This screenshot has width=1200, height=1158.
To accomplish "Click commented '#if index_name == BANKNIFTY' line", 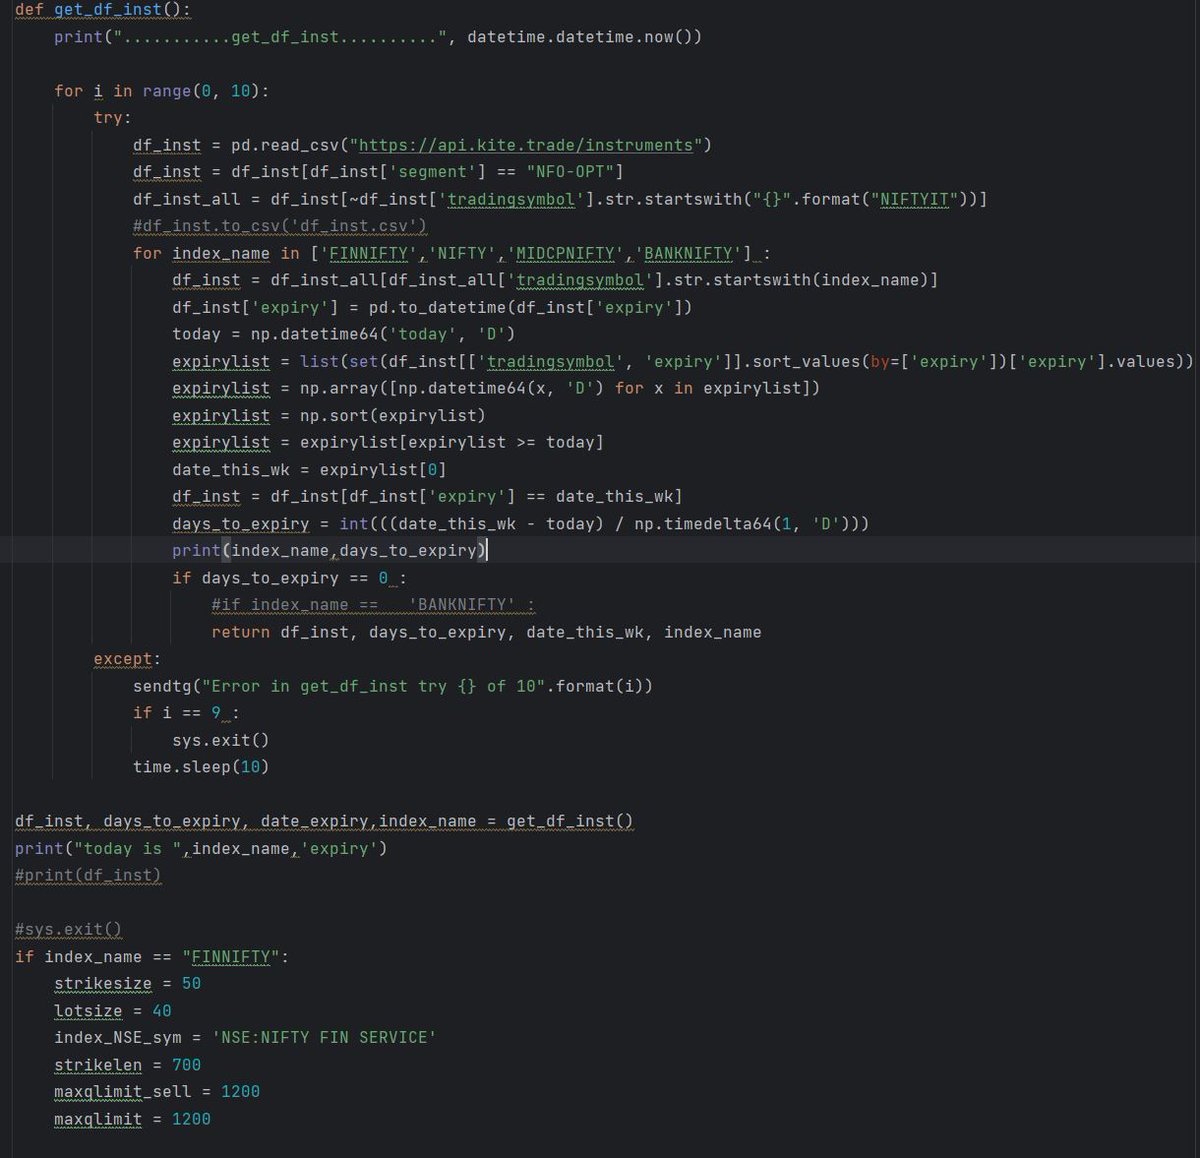I will coord(373,605).
